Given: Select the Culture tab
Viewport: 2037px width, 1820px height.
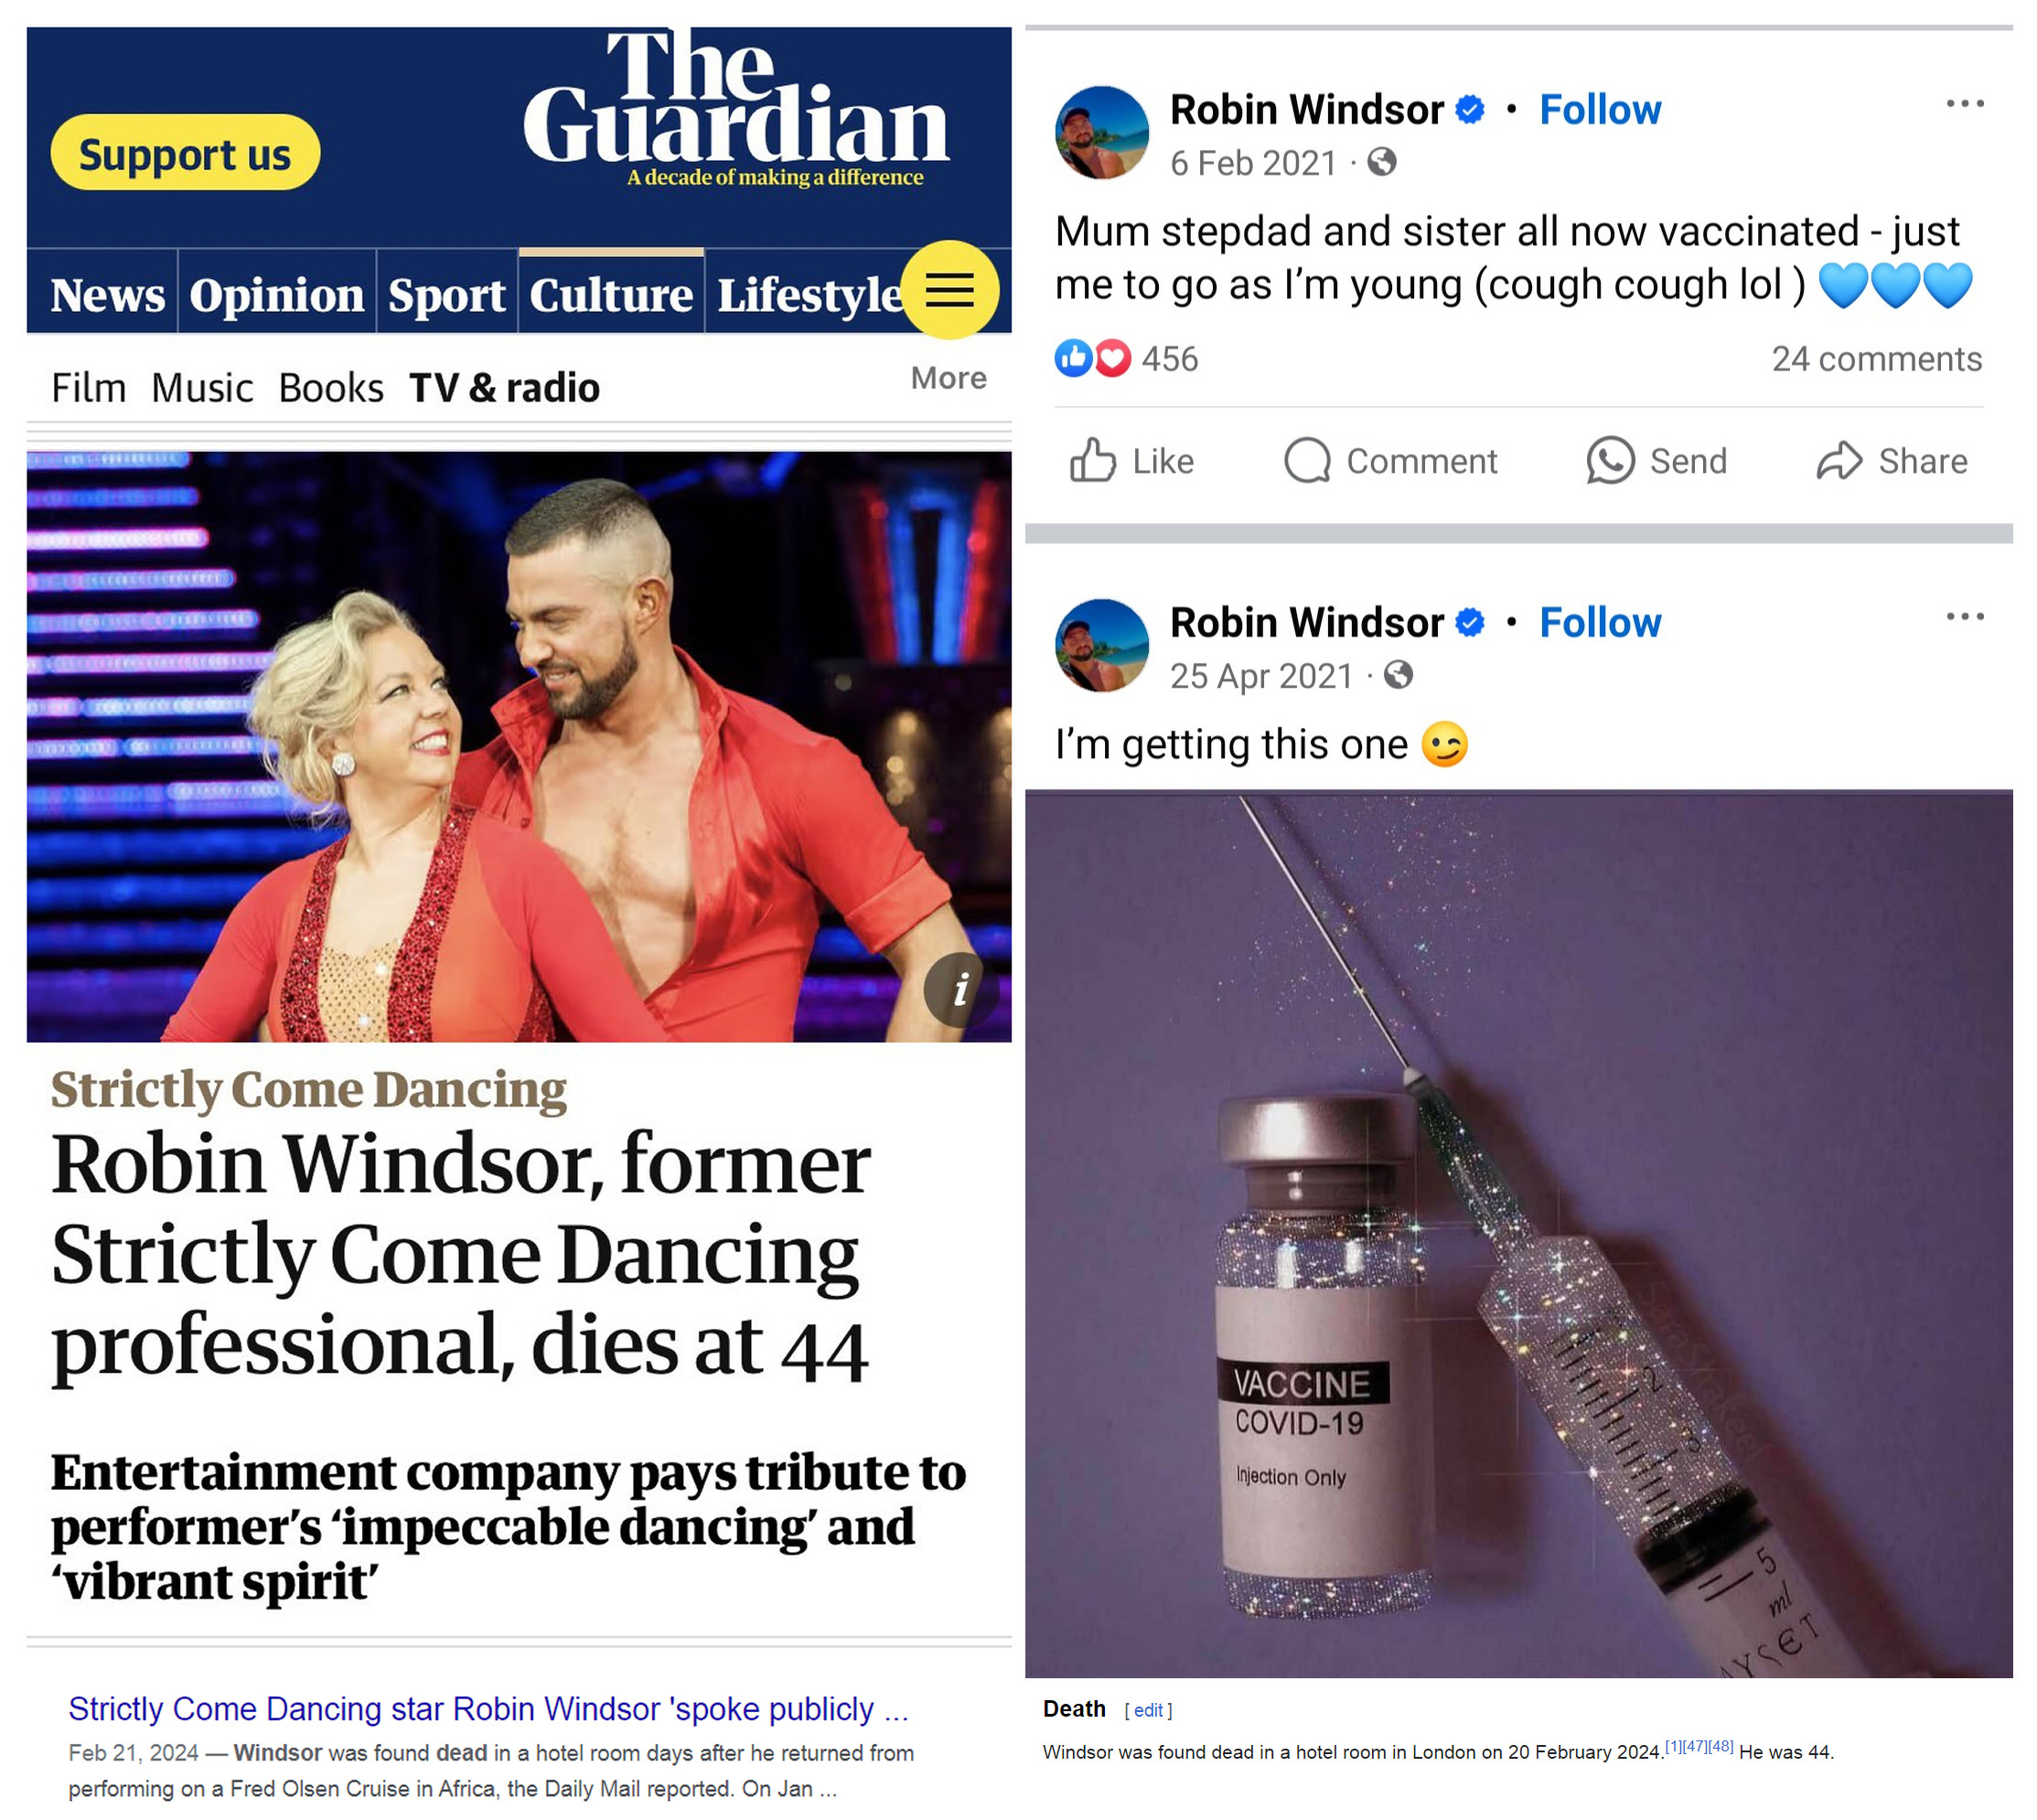Looking at the screenshot, I should point(610,294).
